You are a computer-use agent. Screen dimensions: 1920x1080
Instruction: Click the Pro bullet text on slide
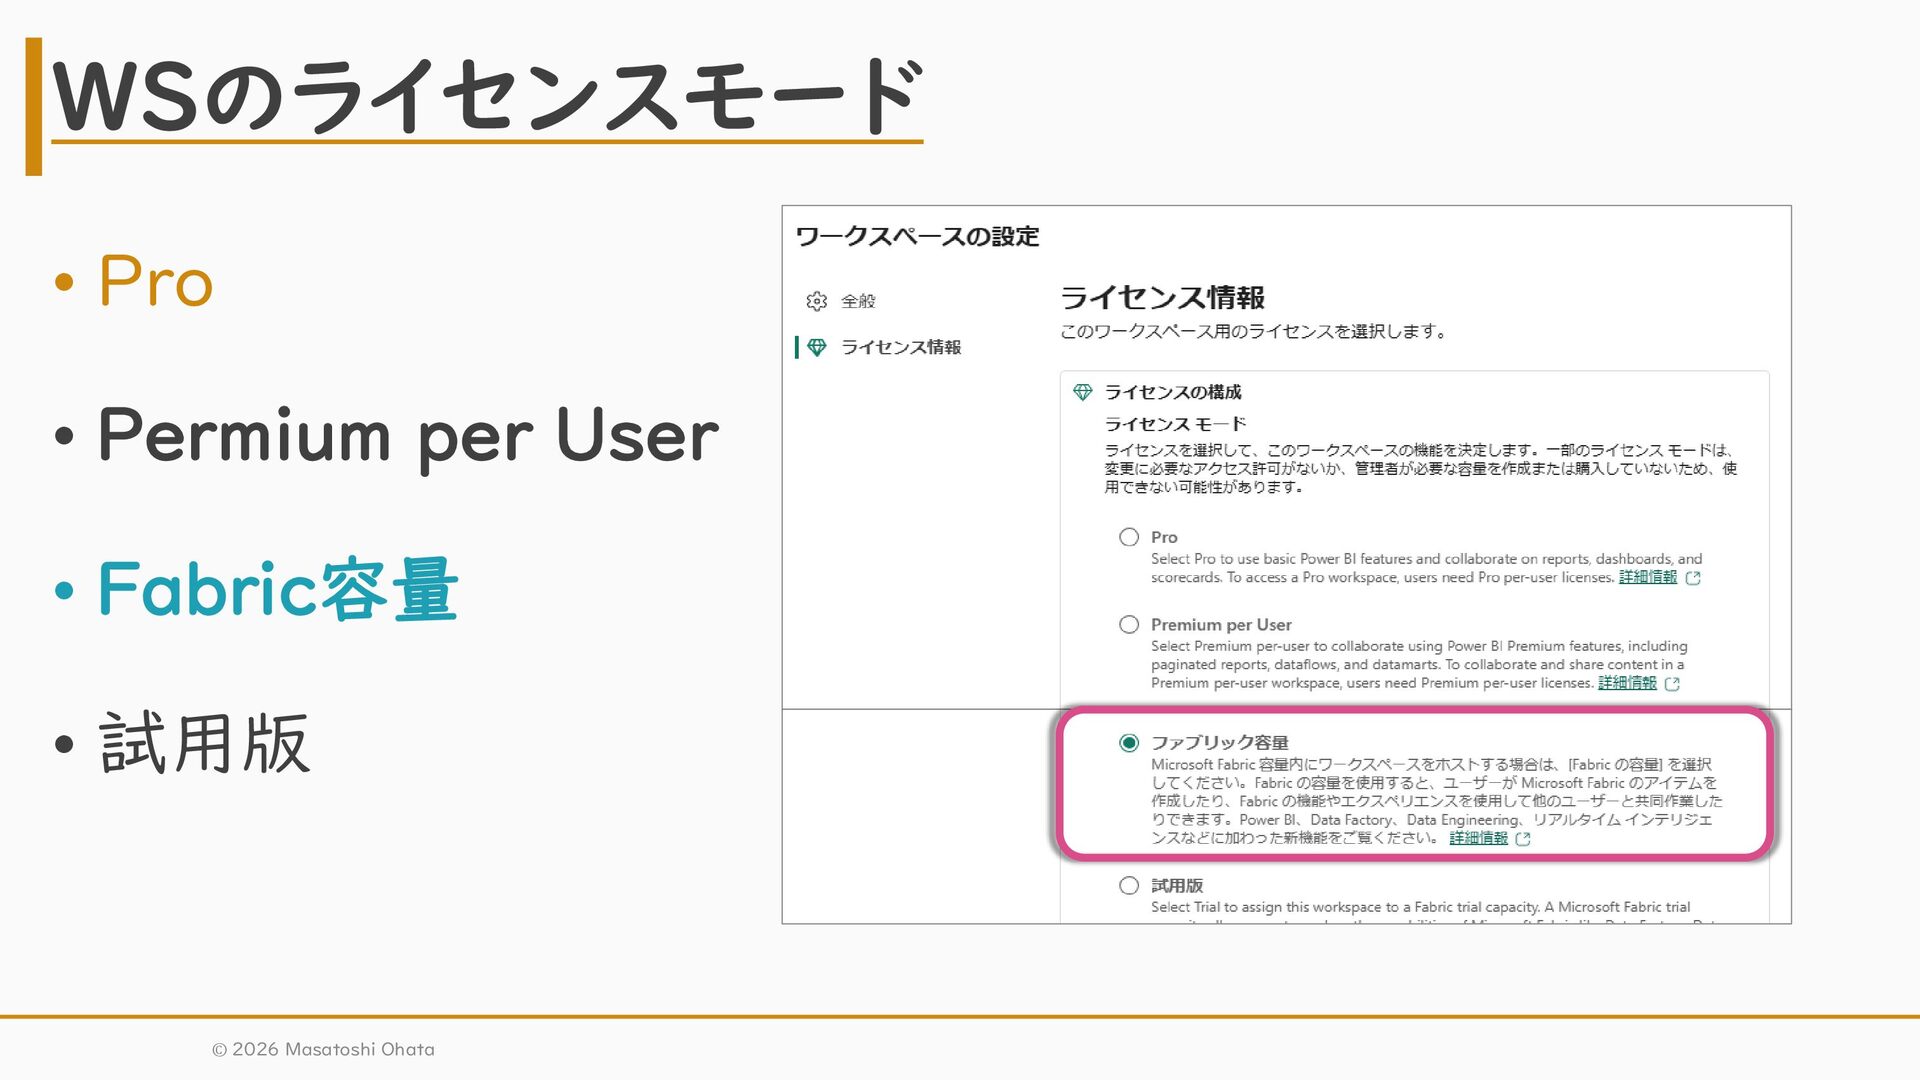(x=156, y=281)
